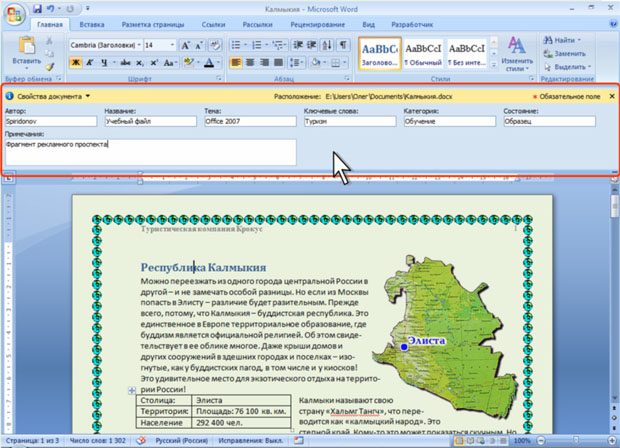Switch to the Ссылки tab

[x=214, y=25]
